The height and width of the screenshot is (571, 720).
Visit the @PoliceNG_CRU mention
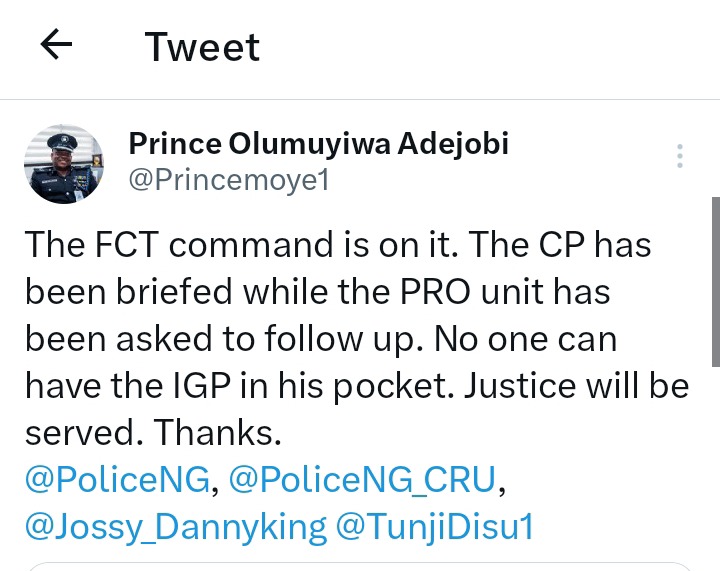(x=363, y=481)
